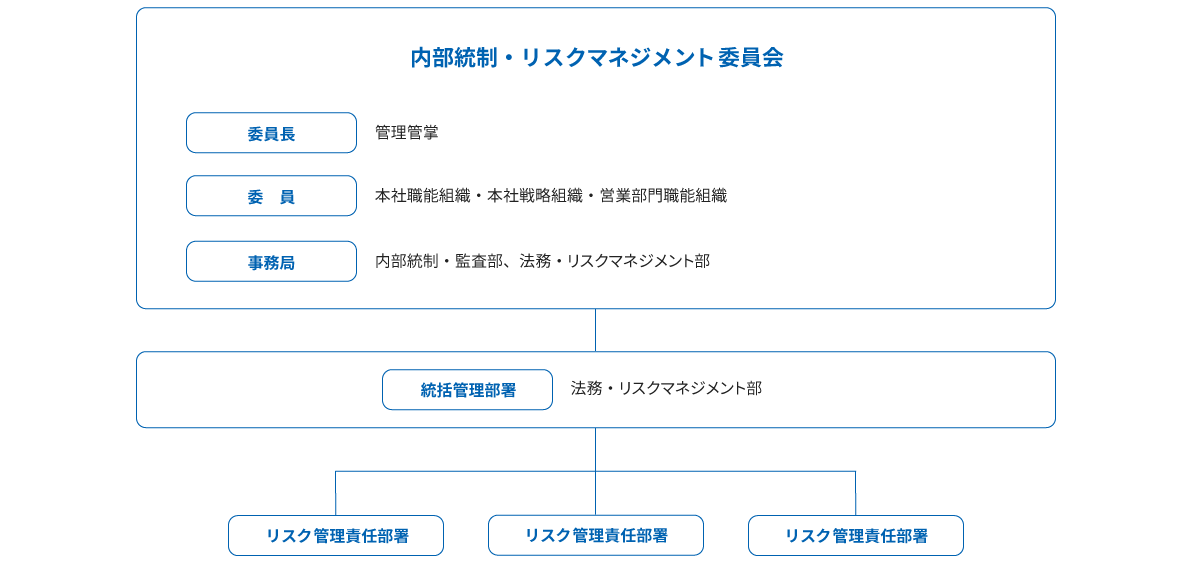Click the vertical connector directly below 統括管理部署 panel
This screenshot has height=562, width=1192.
coord(596,449)
